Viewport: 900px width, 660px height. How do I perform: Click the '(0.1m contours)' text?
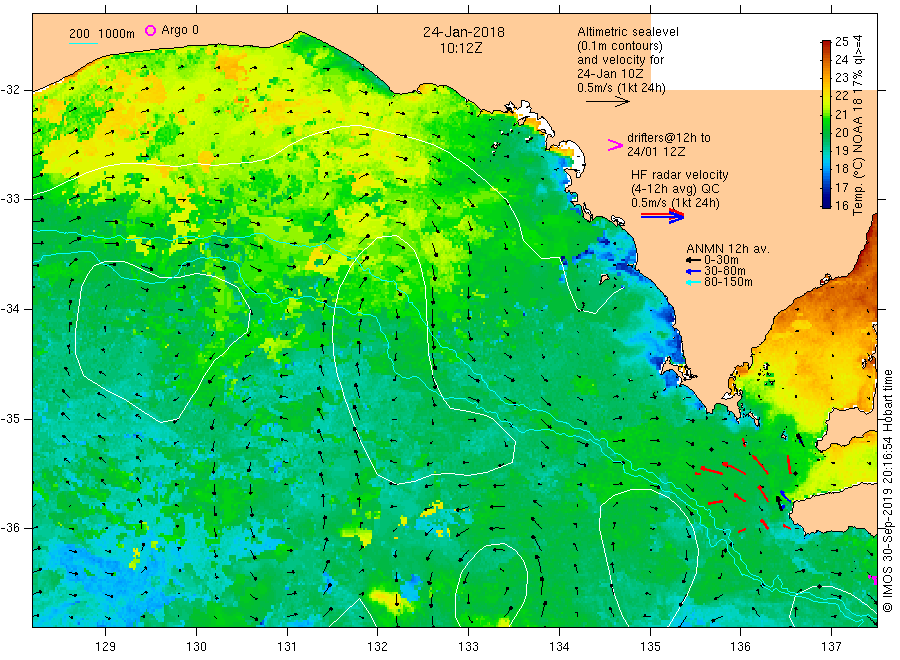tap(620, 46)
